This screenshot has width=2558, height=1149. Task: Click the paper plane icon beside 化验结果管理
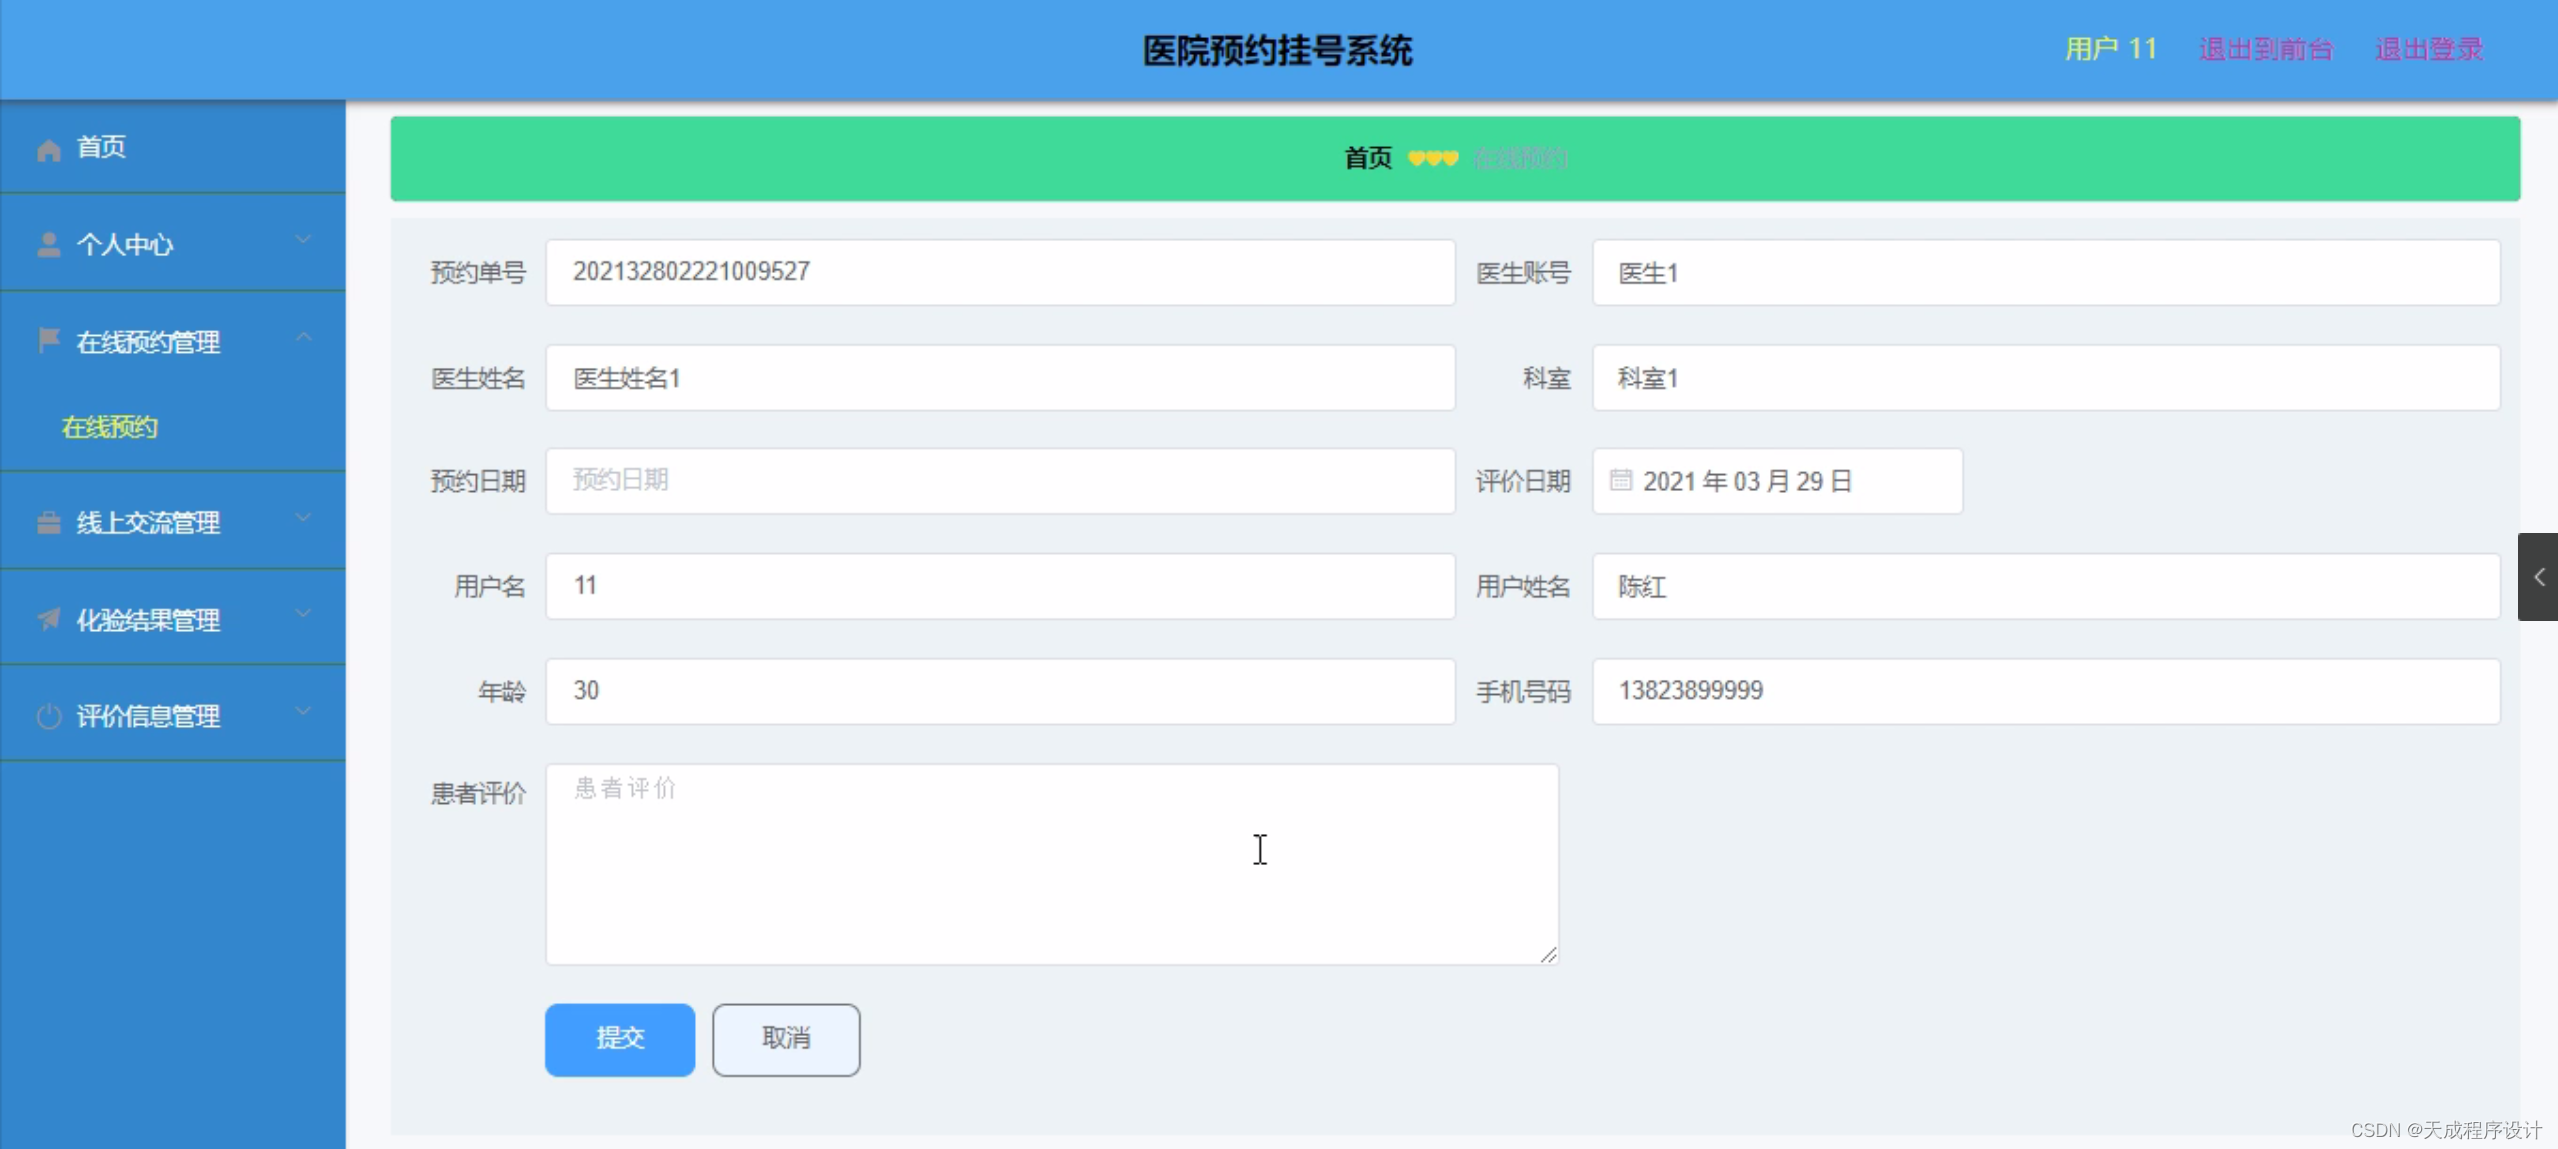pos(48,619)
